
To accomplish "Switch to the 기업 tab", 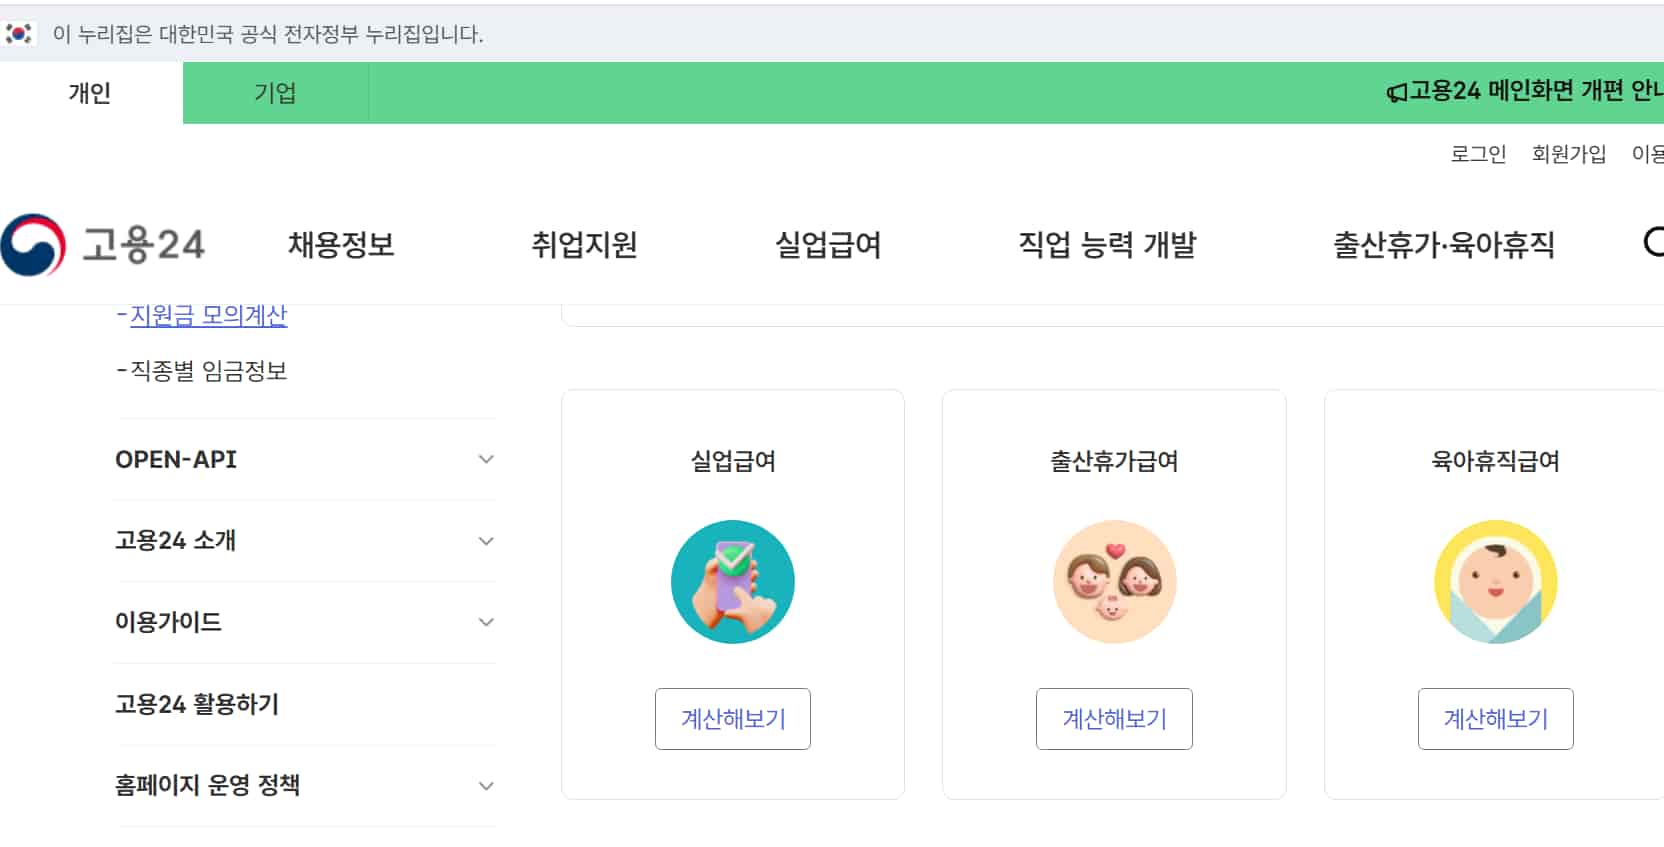I will (x=274, y=93).
